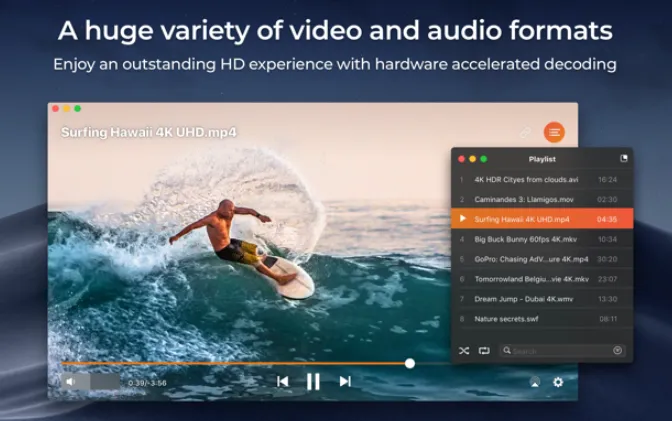Pause the video playback
Image resolution: width=672 pixels, height=421 pixels.
click(313, 381)
